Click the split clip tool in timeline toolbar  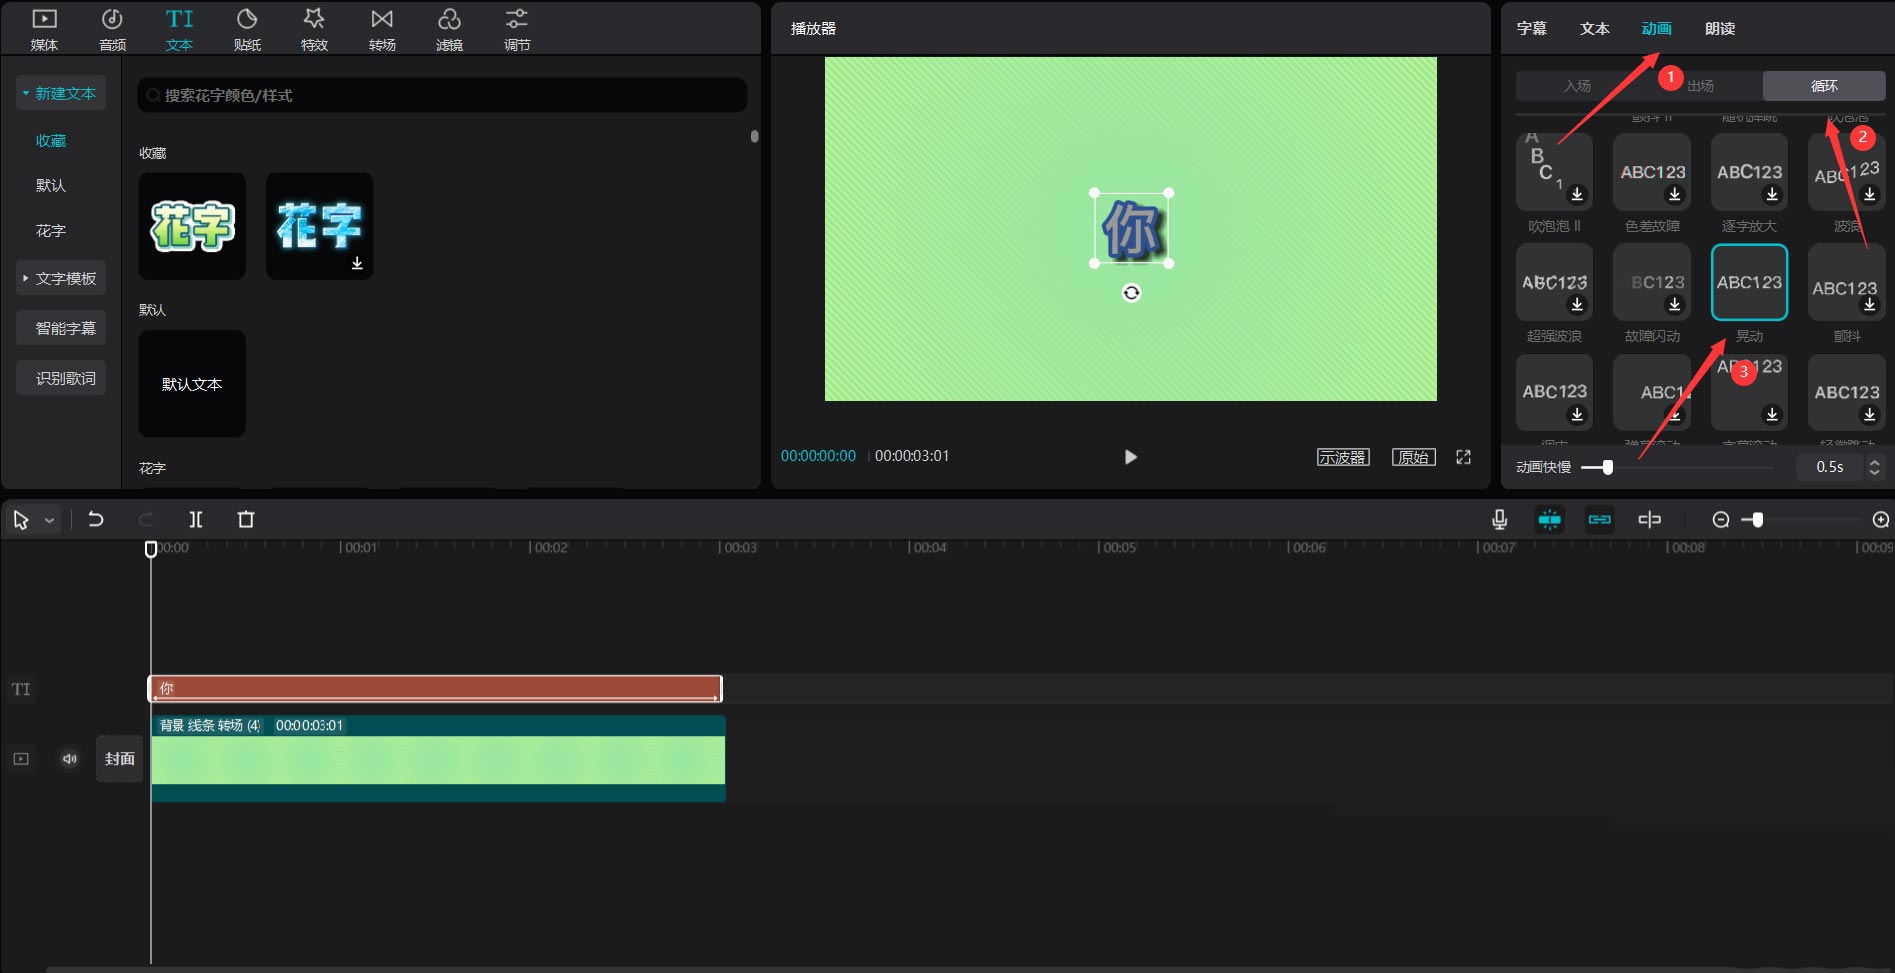click(196, 519)
